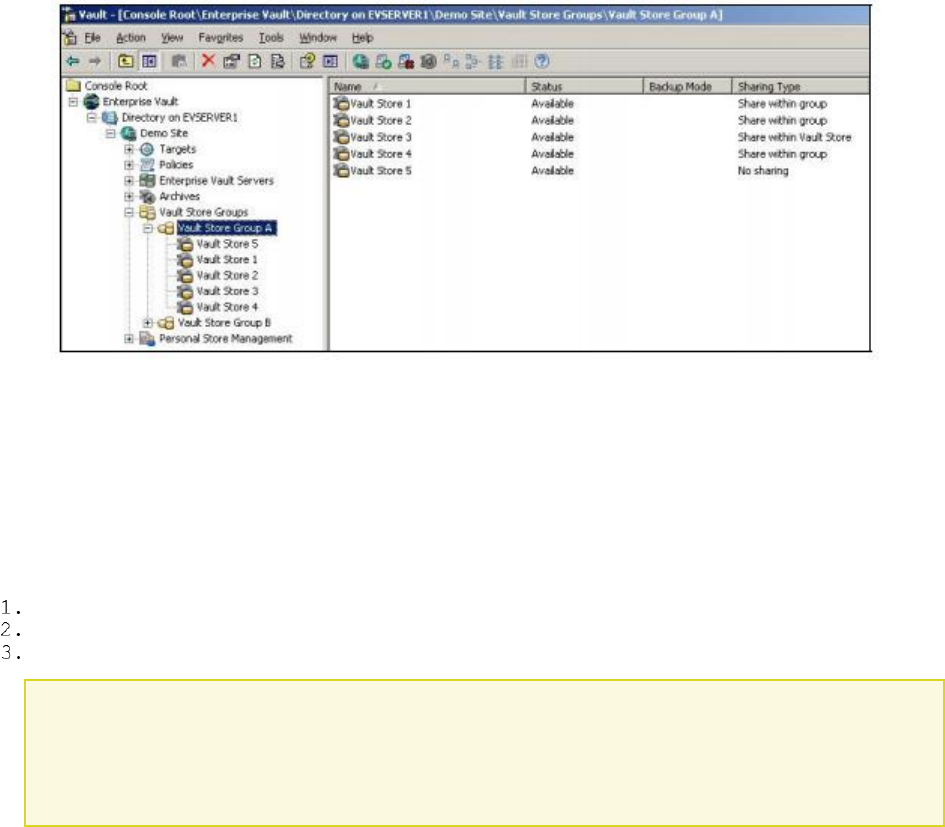Expand the Vault Store Group B node
945x827 pixels.
[x=148, y=323]
